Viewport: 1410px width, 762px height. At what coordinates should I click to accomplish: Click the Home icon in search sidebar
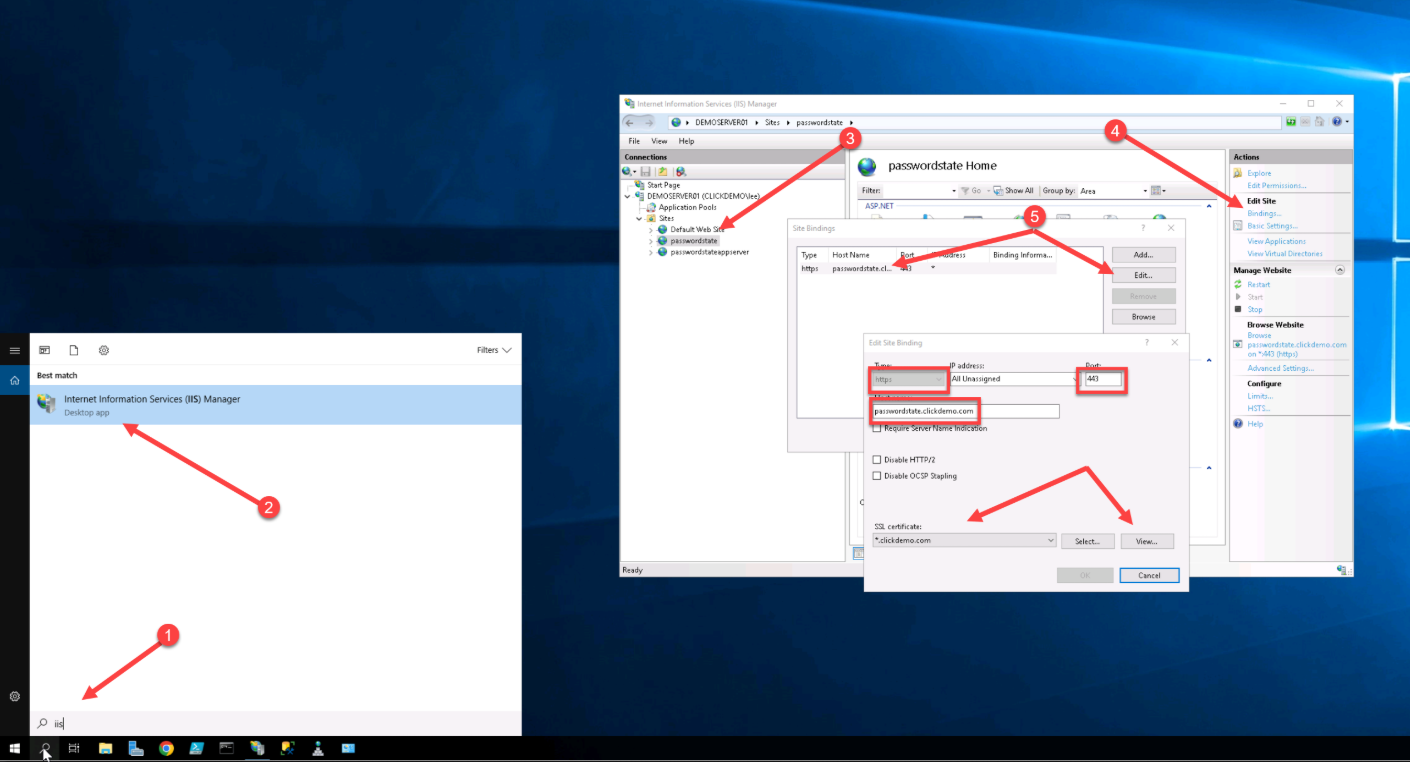(14, 381)
